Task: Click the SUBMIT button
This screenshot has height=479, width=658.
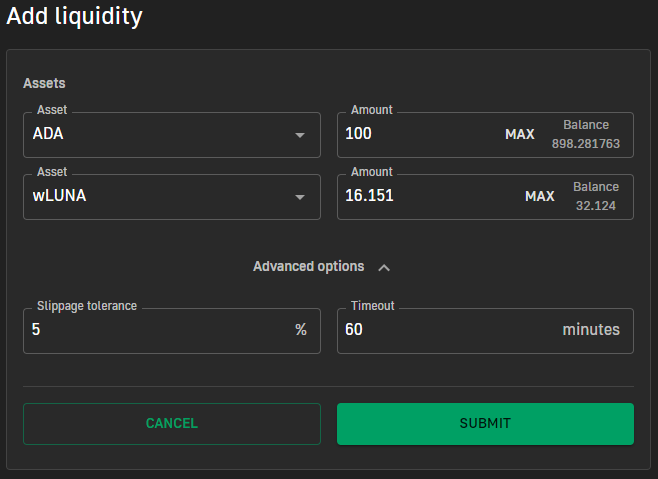Action: 485,424
